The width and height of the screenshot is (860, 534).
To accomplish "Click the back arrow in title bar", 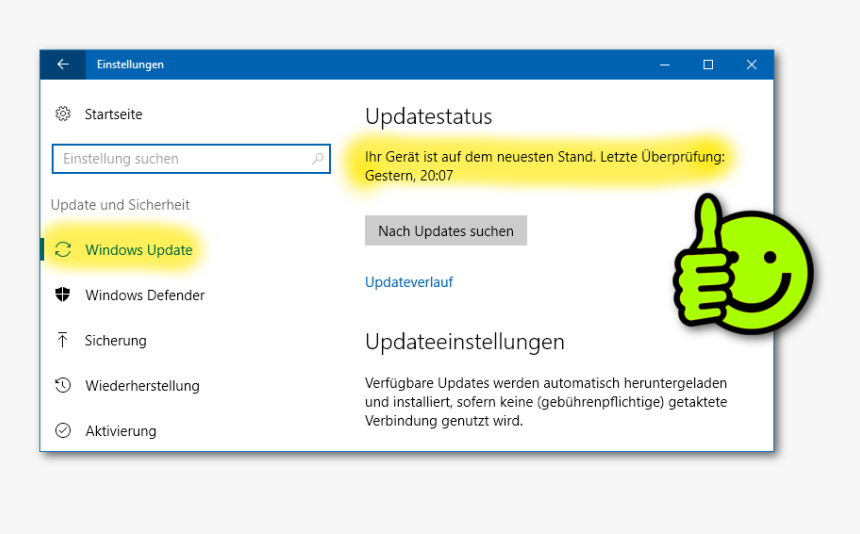I will click(x=63, y=64).
